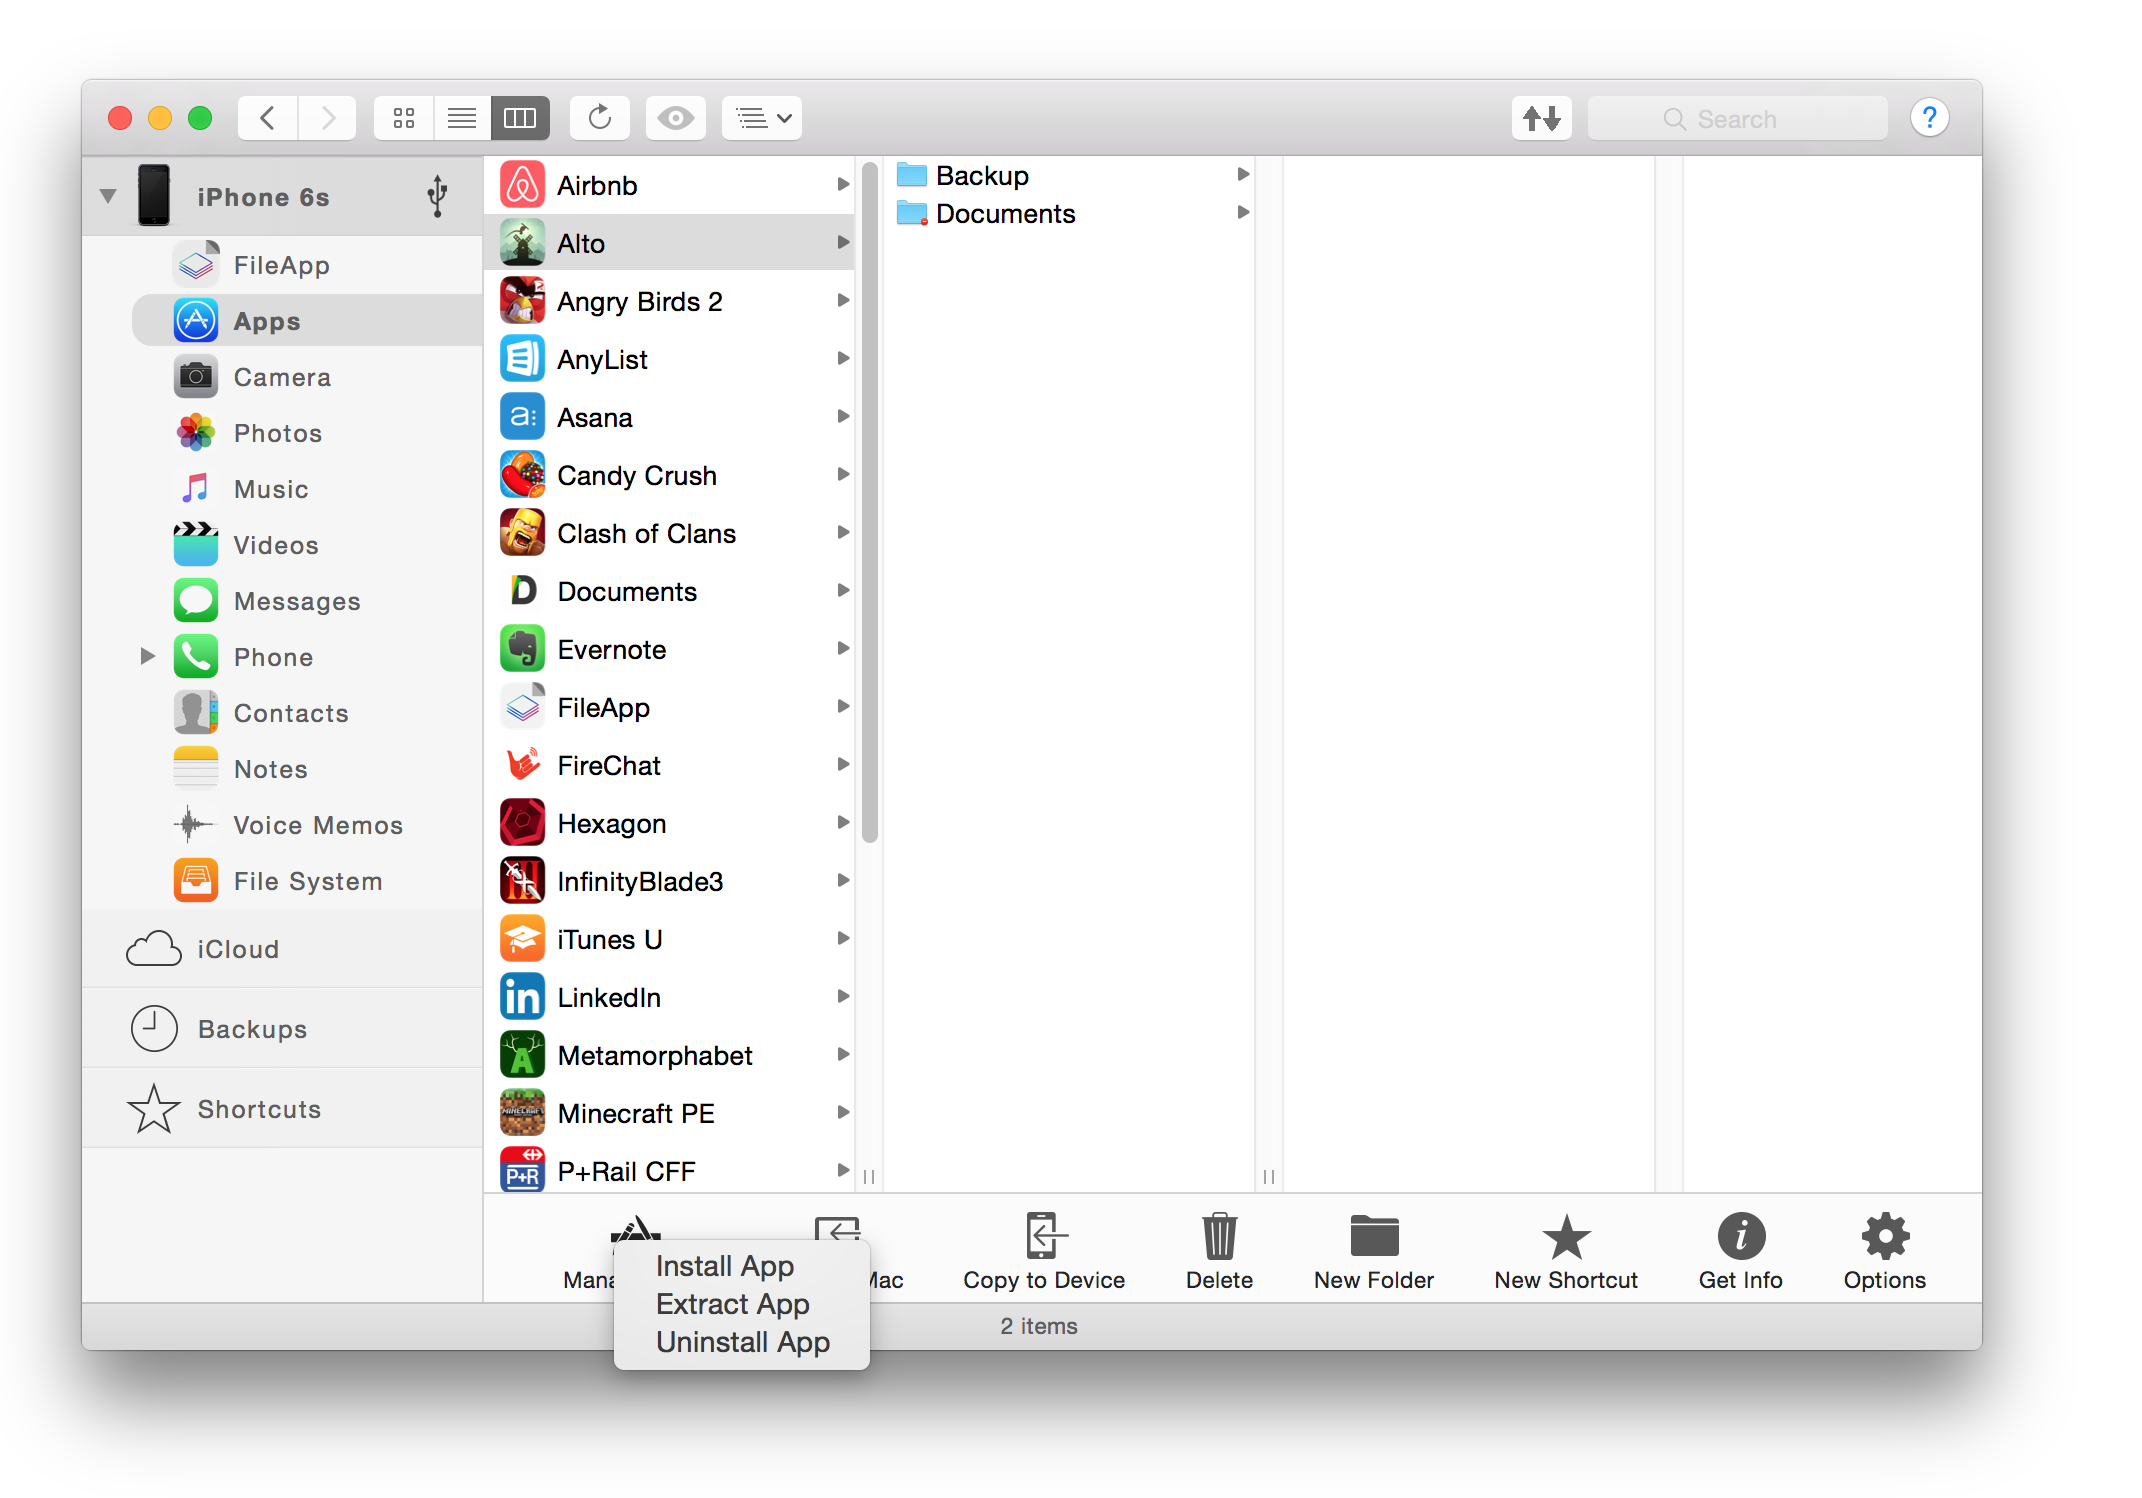2142x1498 pixels.
Task: Click the Back navigation arrow
Action: (x=267, y=119)
